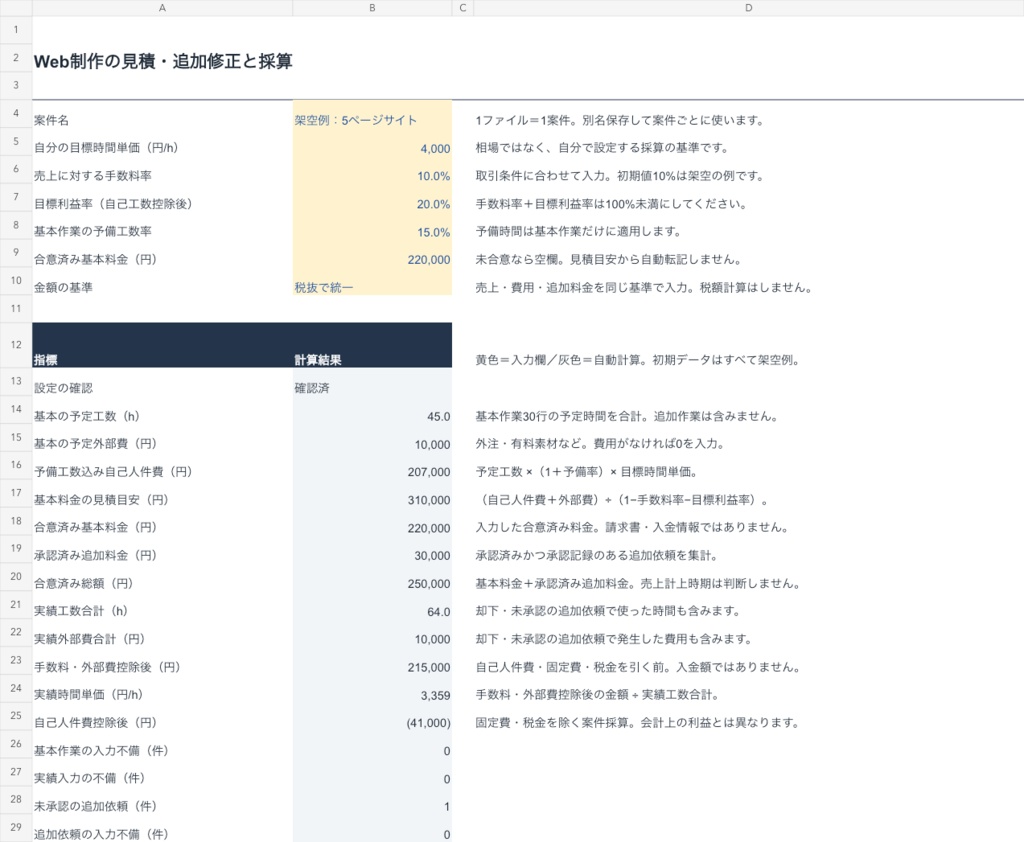1024x842 pixels.
Task: Click label '金額の基準'
Action: (63, 287)
